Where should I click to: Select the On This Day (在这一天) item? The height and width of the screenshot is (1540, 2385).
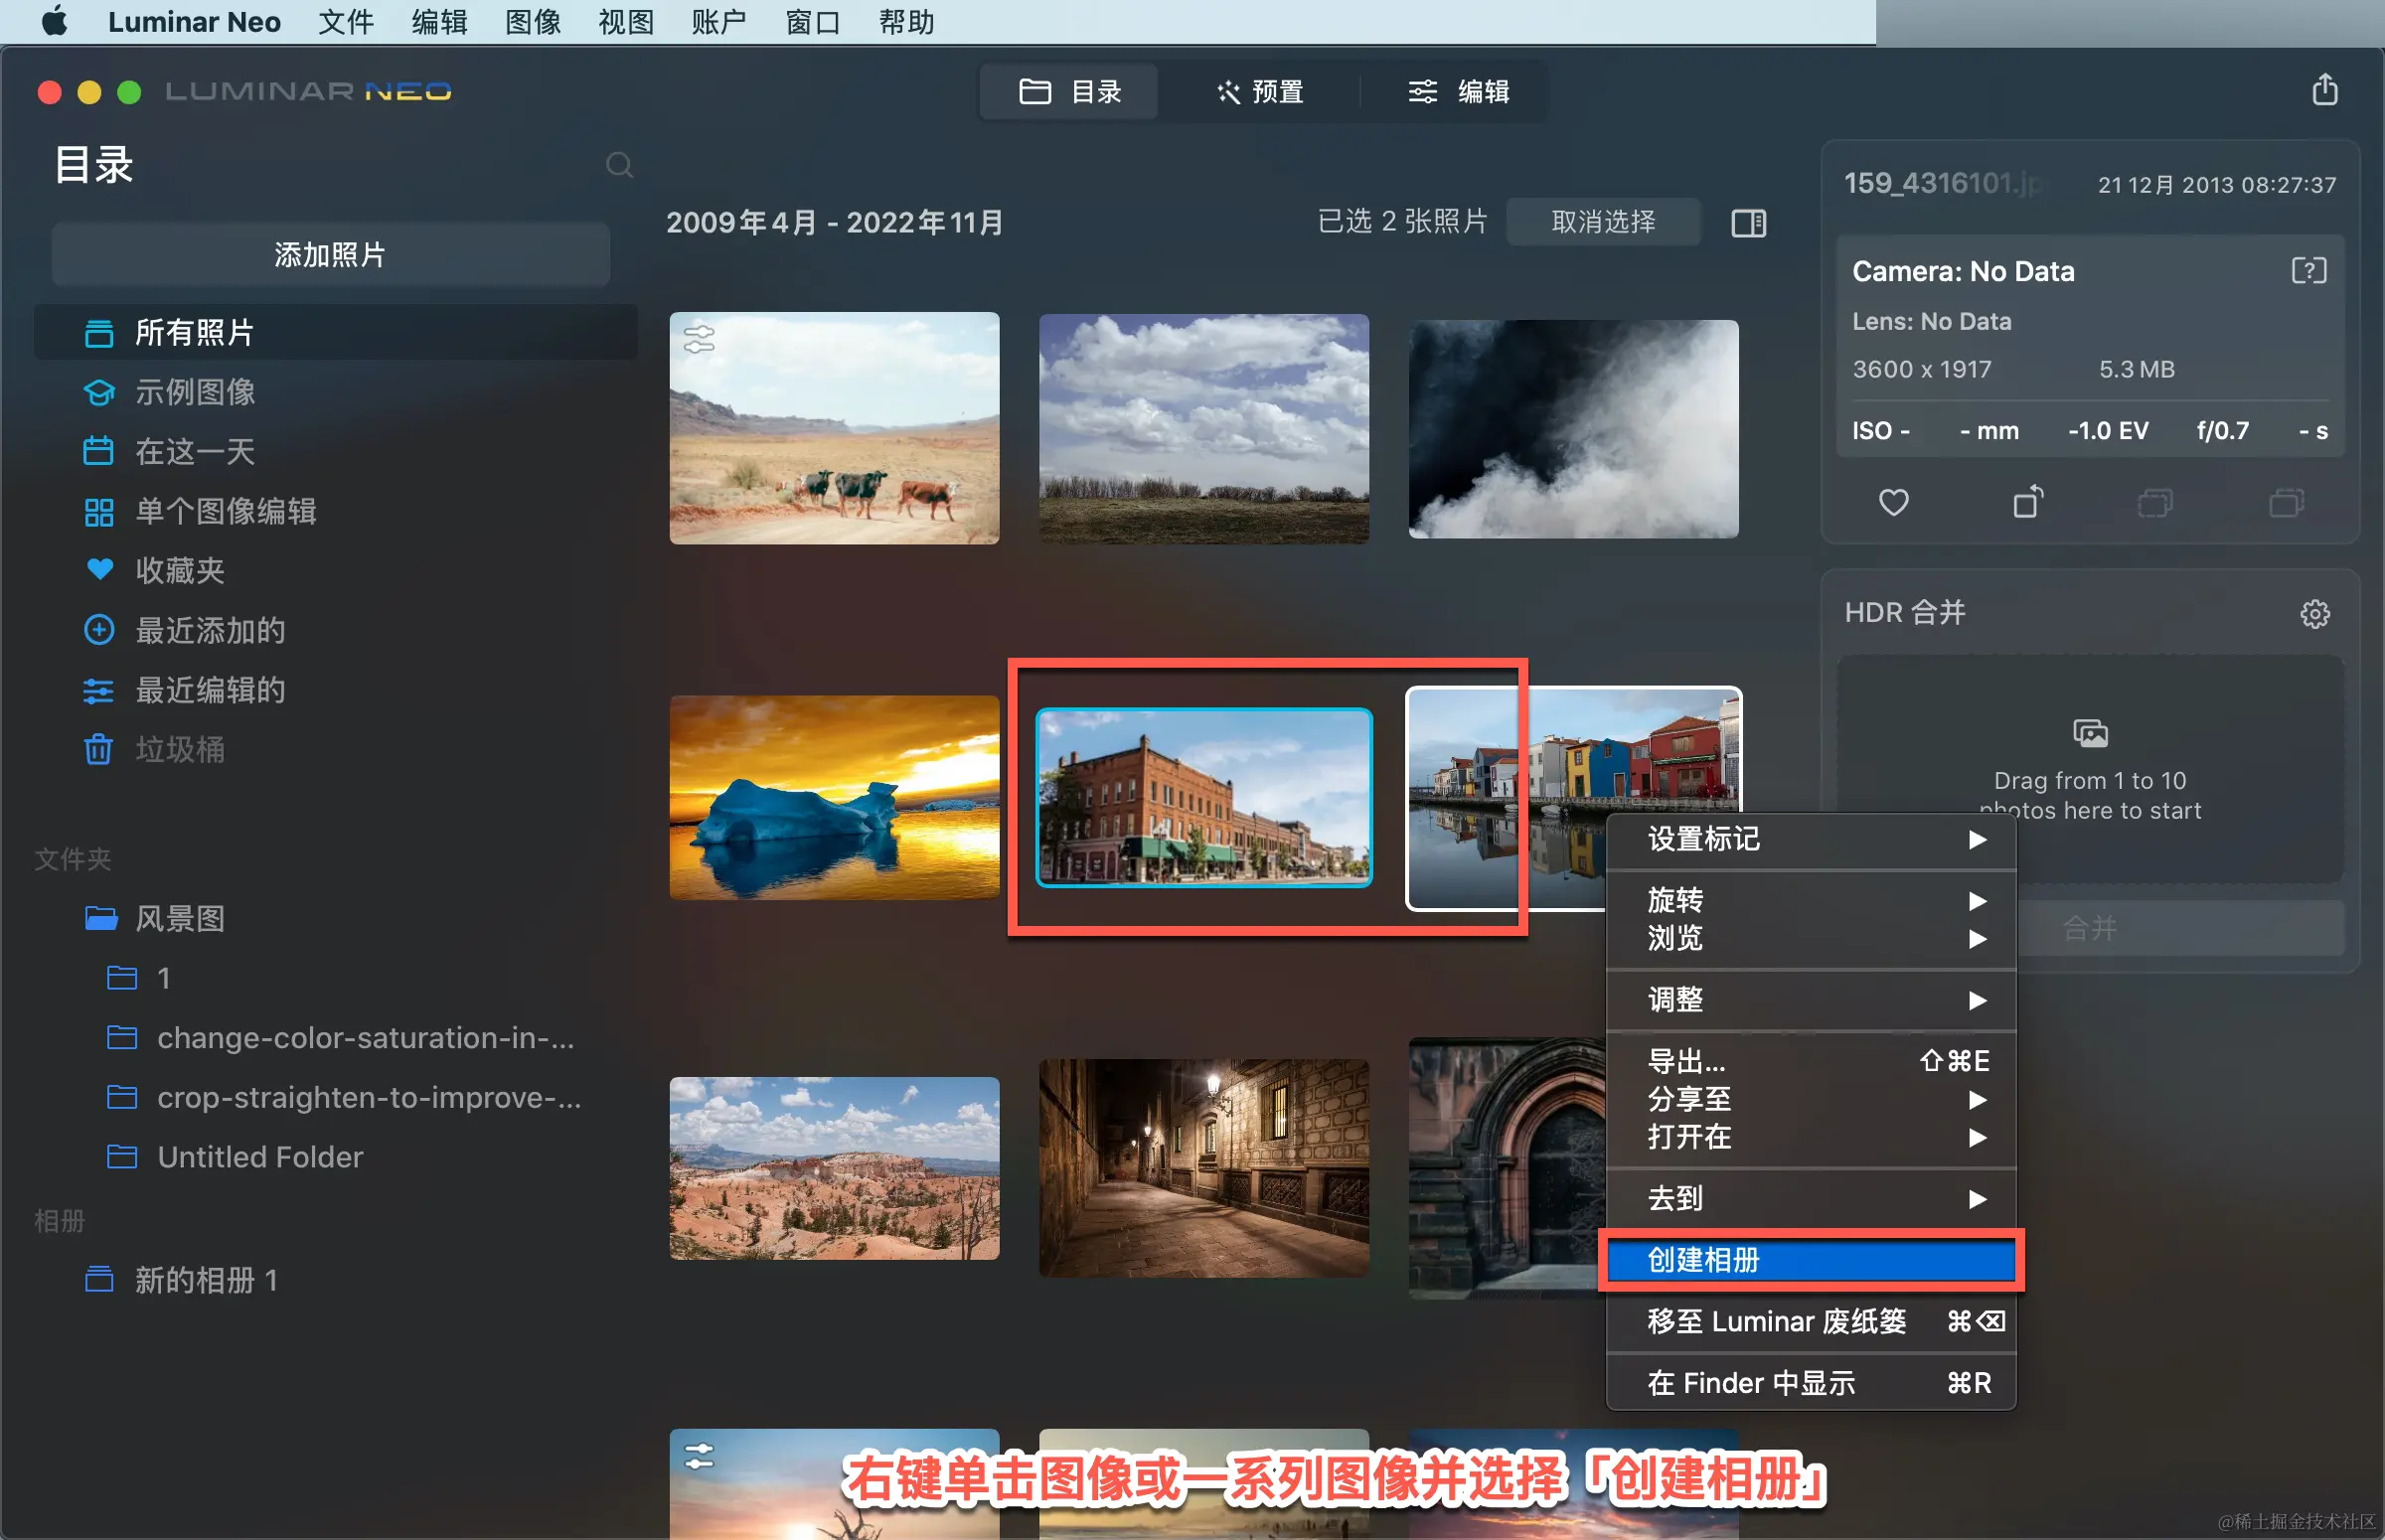pos(195,451)
